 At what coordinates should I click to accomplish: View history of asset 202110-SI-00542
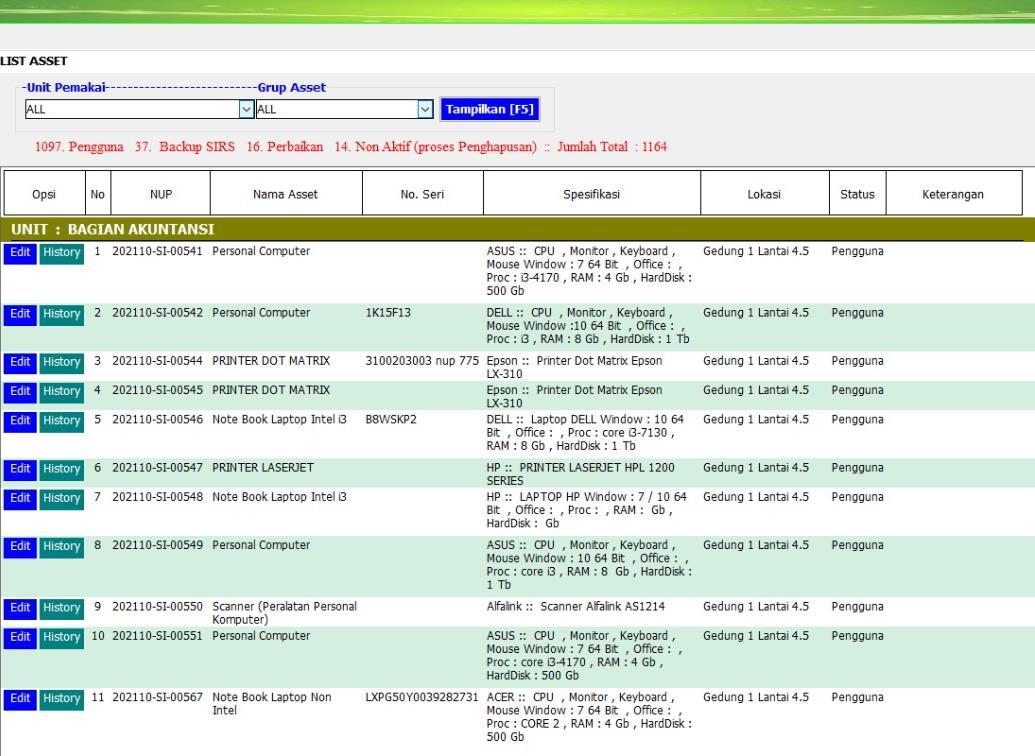[61, 314]
